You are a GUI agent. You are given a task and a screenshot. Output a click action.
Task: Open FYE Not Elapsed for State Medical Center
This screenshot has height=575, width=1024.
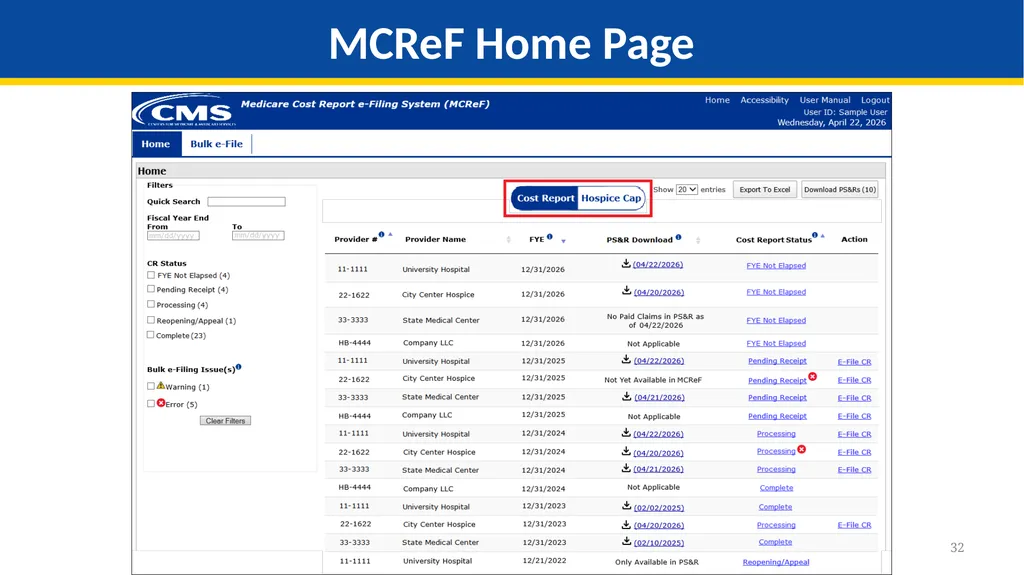tap(776, 320)
